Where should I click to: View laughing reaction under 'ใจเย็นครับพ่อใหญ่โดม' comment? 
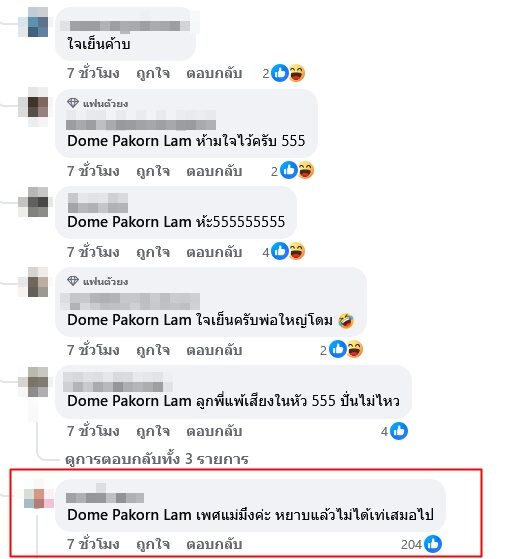354,349
